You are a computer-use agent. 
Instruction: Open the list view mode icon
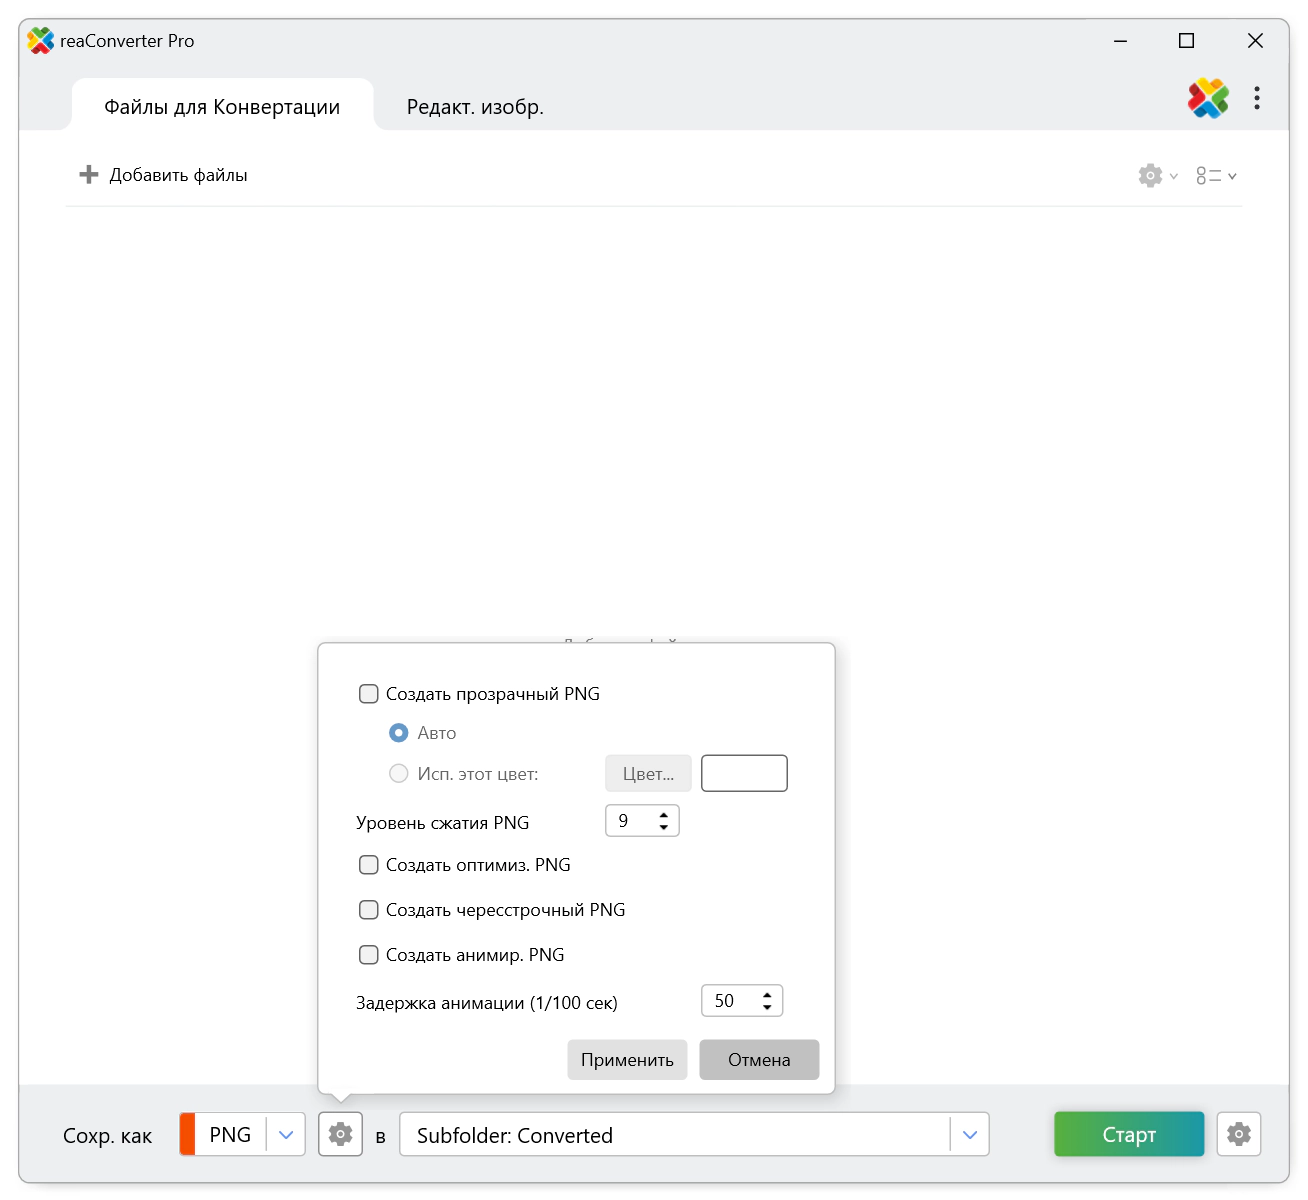(x=1209, y=176)
